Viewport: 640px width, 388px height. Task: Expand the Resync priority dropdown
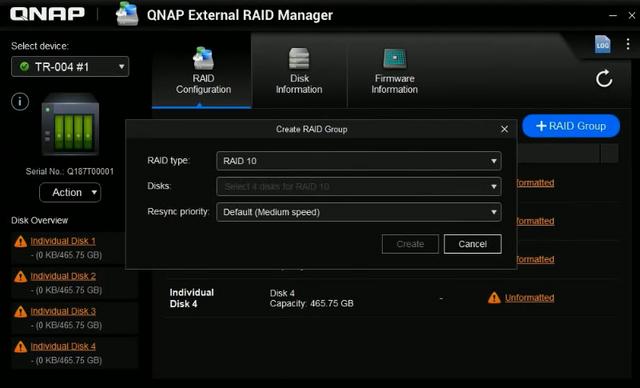pos(359,212)
